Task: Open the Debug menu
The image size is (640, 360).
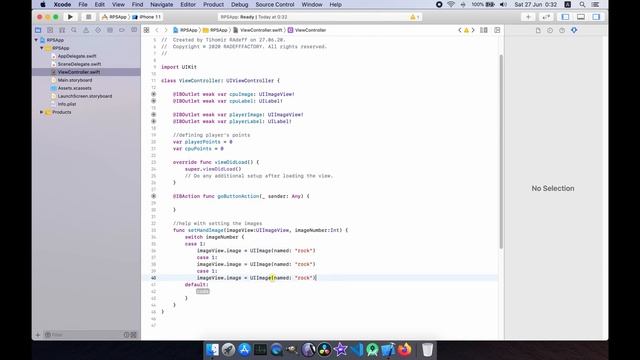Action: (x=240, y=4)
